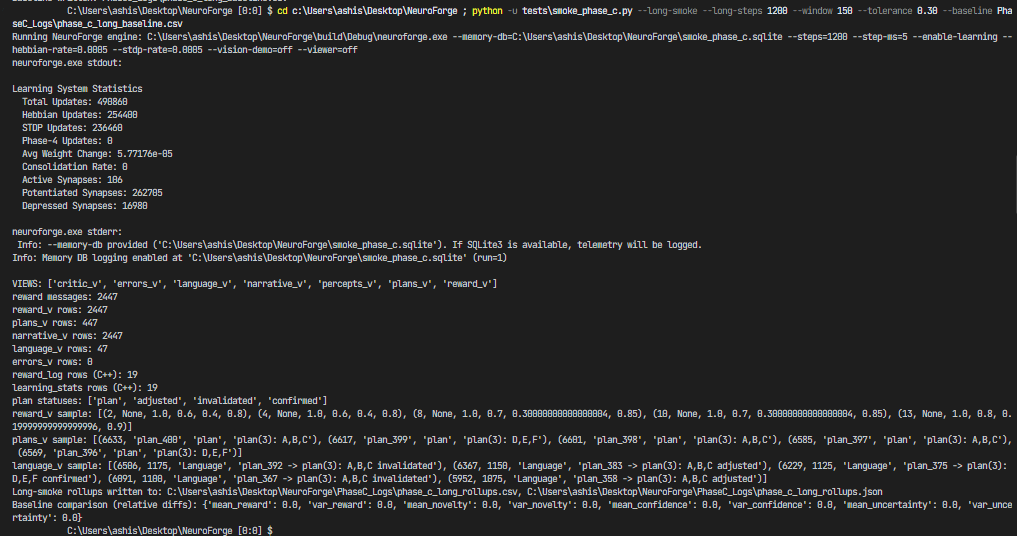Select the "Active Synapses" line
Screen dimensions: 1017x536
coord(72,180)
